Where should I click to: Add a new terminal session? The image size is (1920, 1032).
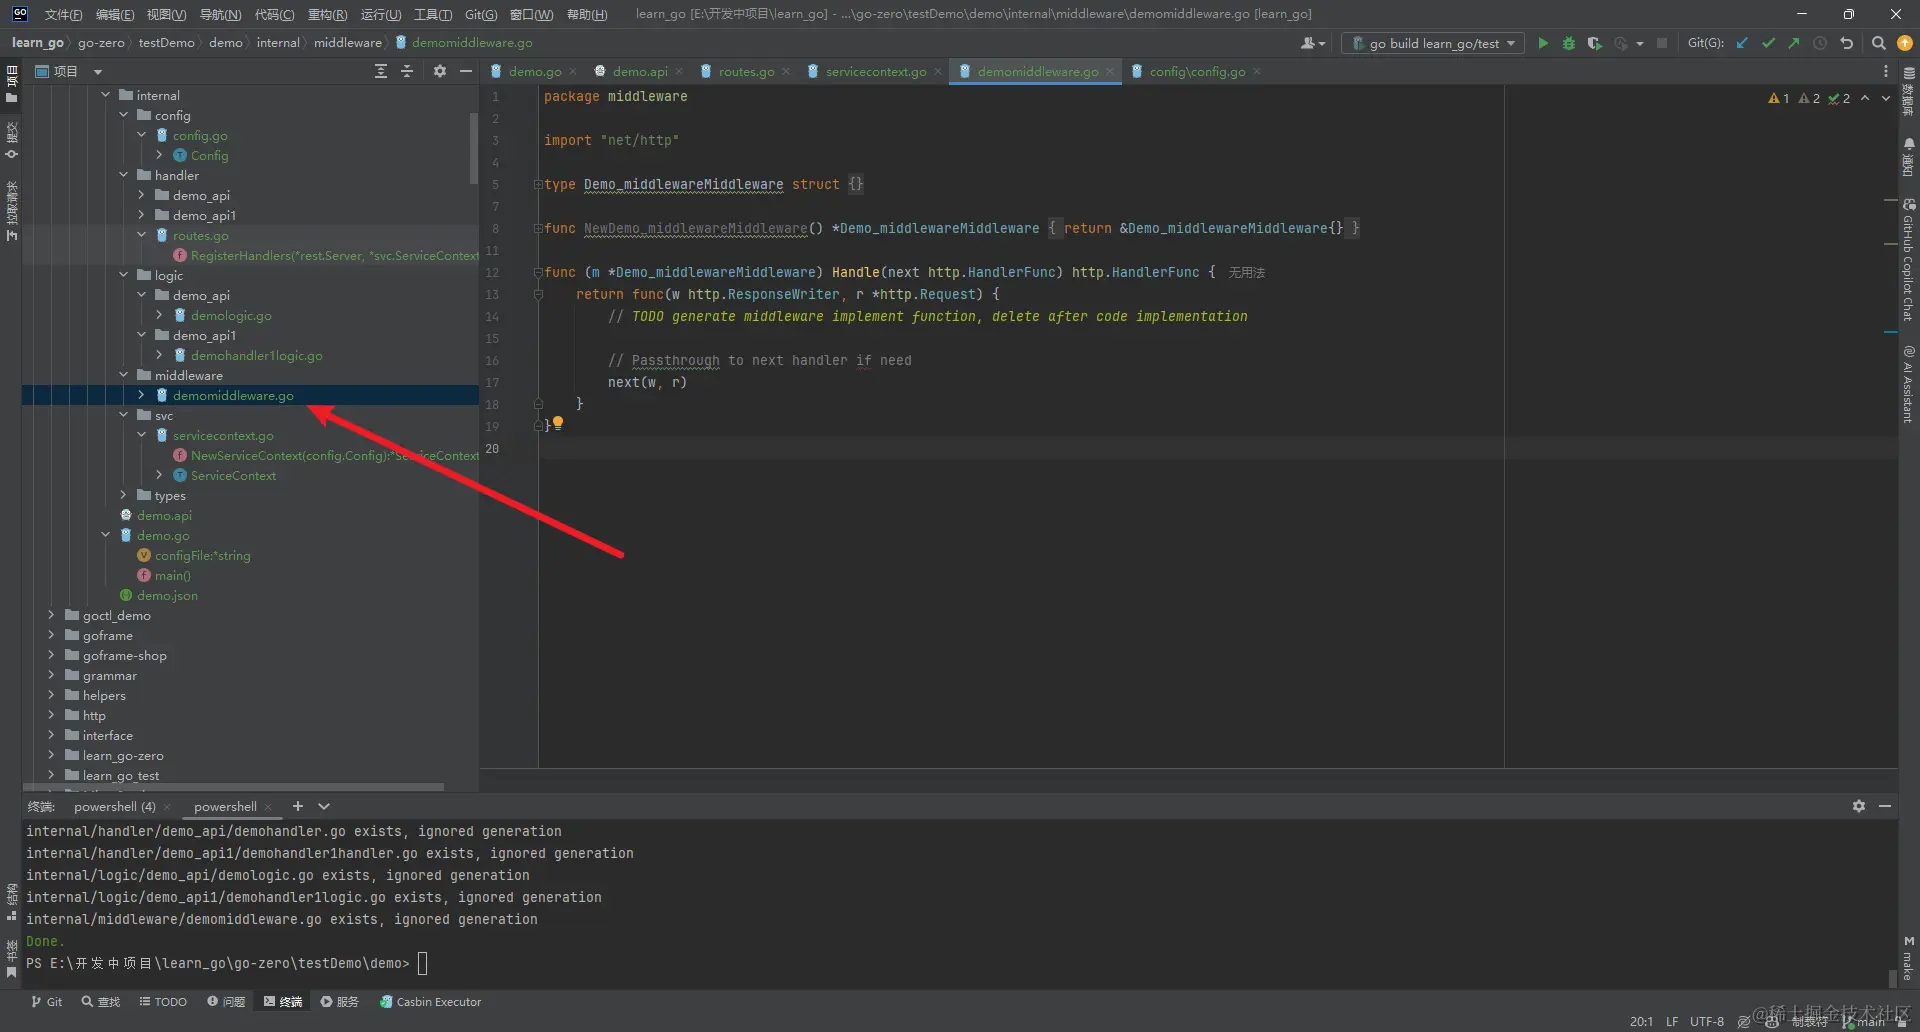297,806
